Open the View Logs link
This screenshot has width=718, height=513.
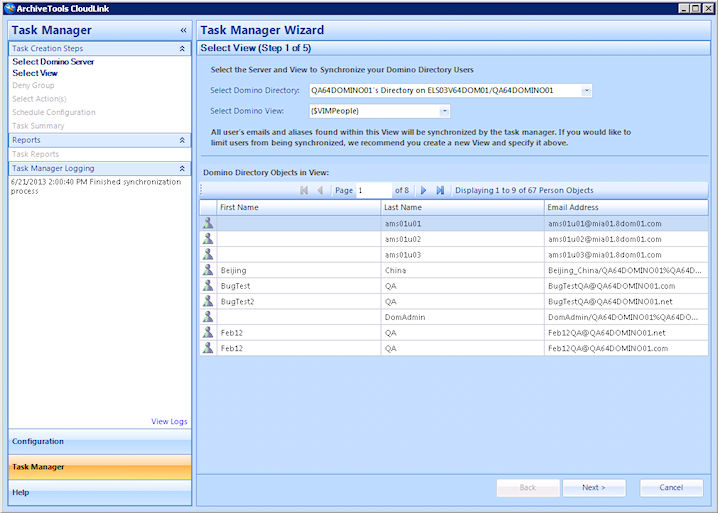pyautogui.click(x=169, y=421)
